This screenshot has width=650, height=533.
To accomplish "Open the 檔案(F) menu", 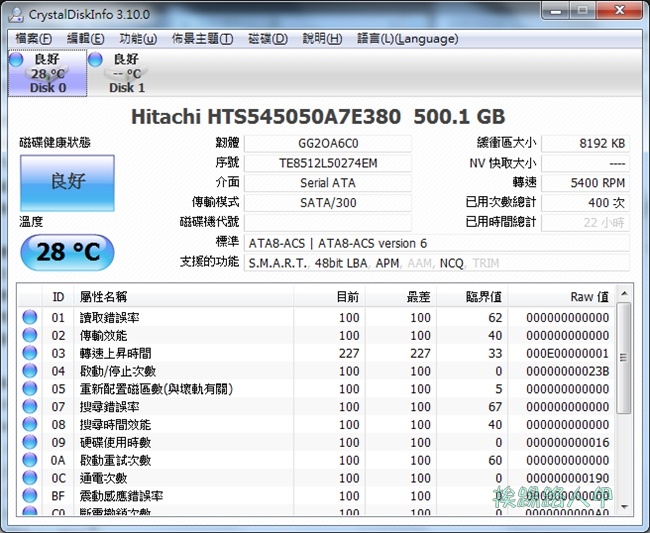I will [33, 39].
